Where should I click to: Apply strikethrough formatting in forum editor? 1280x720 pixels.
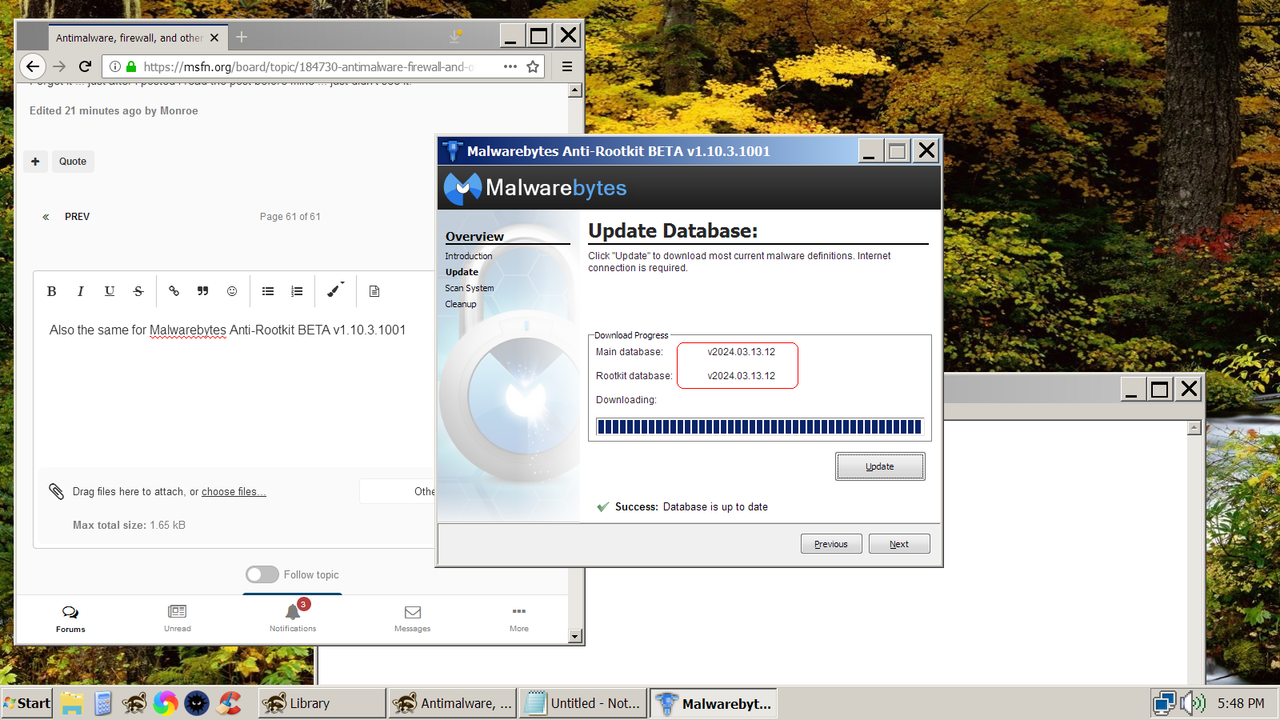138,291
